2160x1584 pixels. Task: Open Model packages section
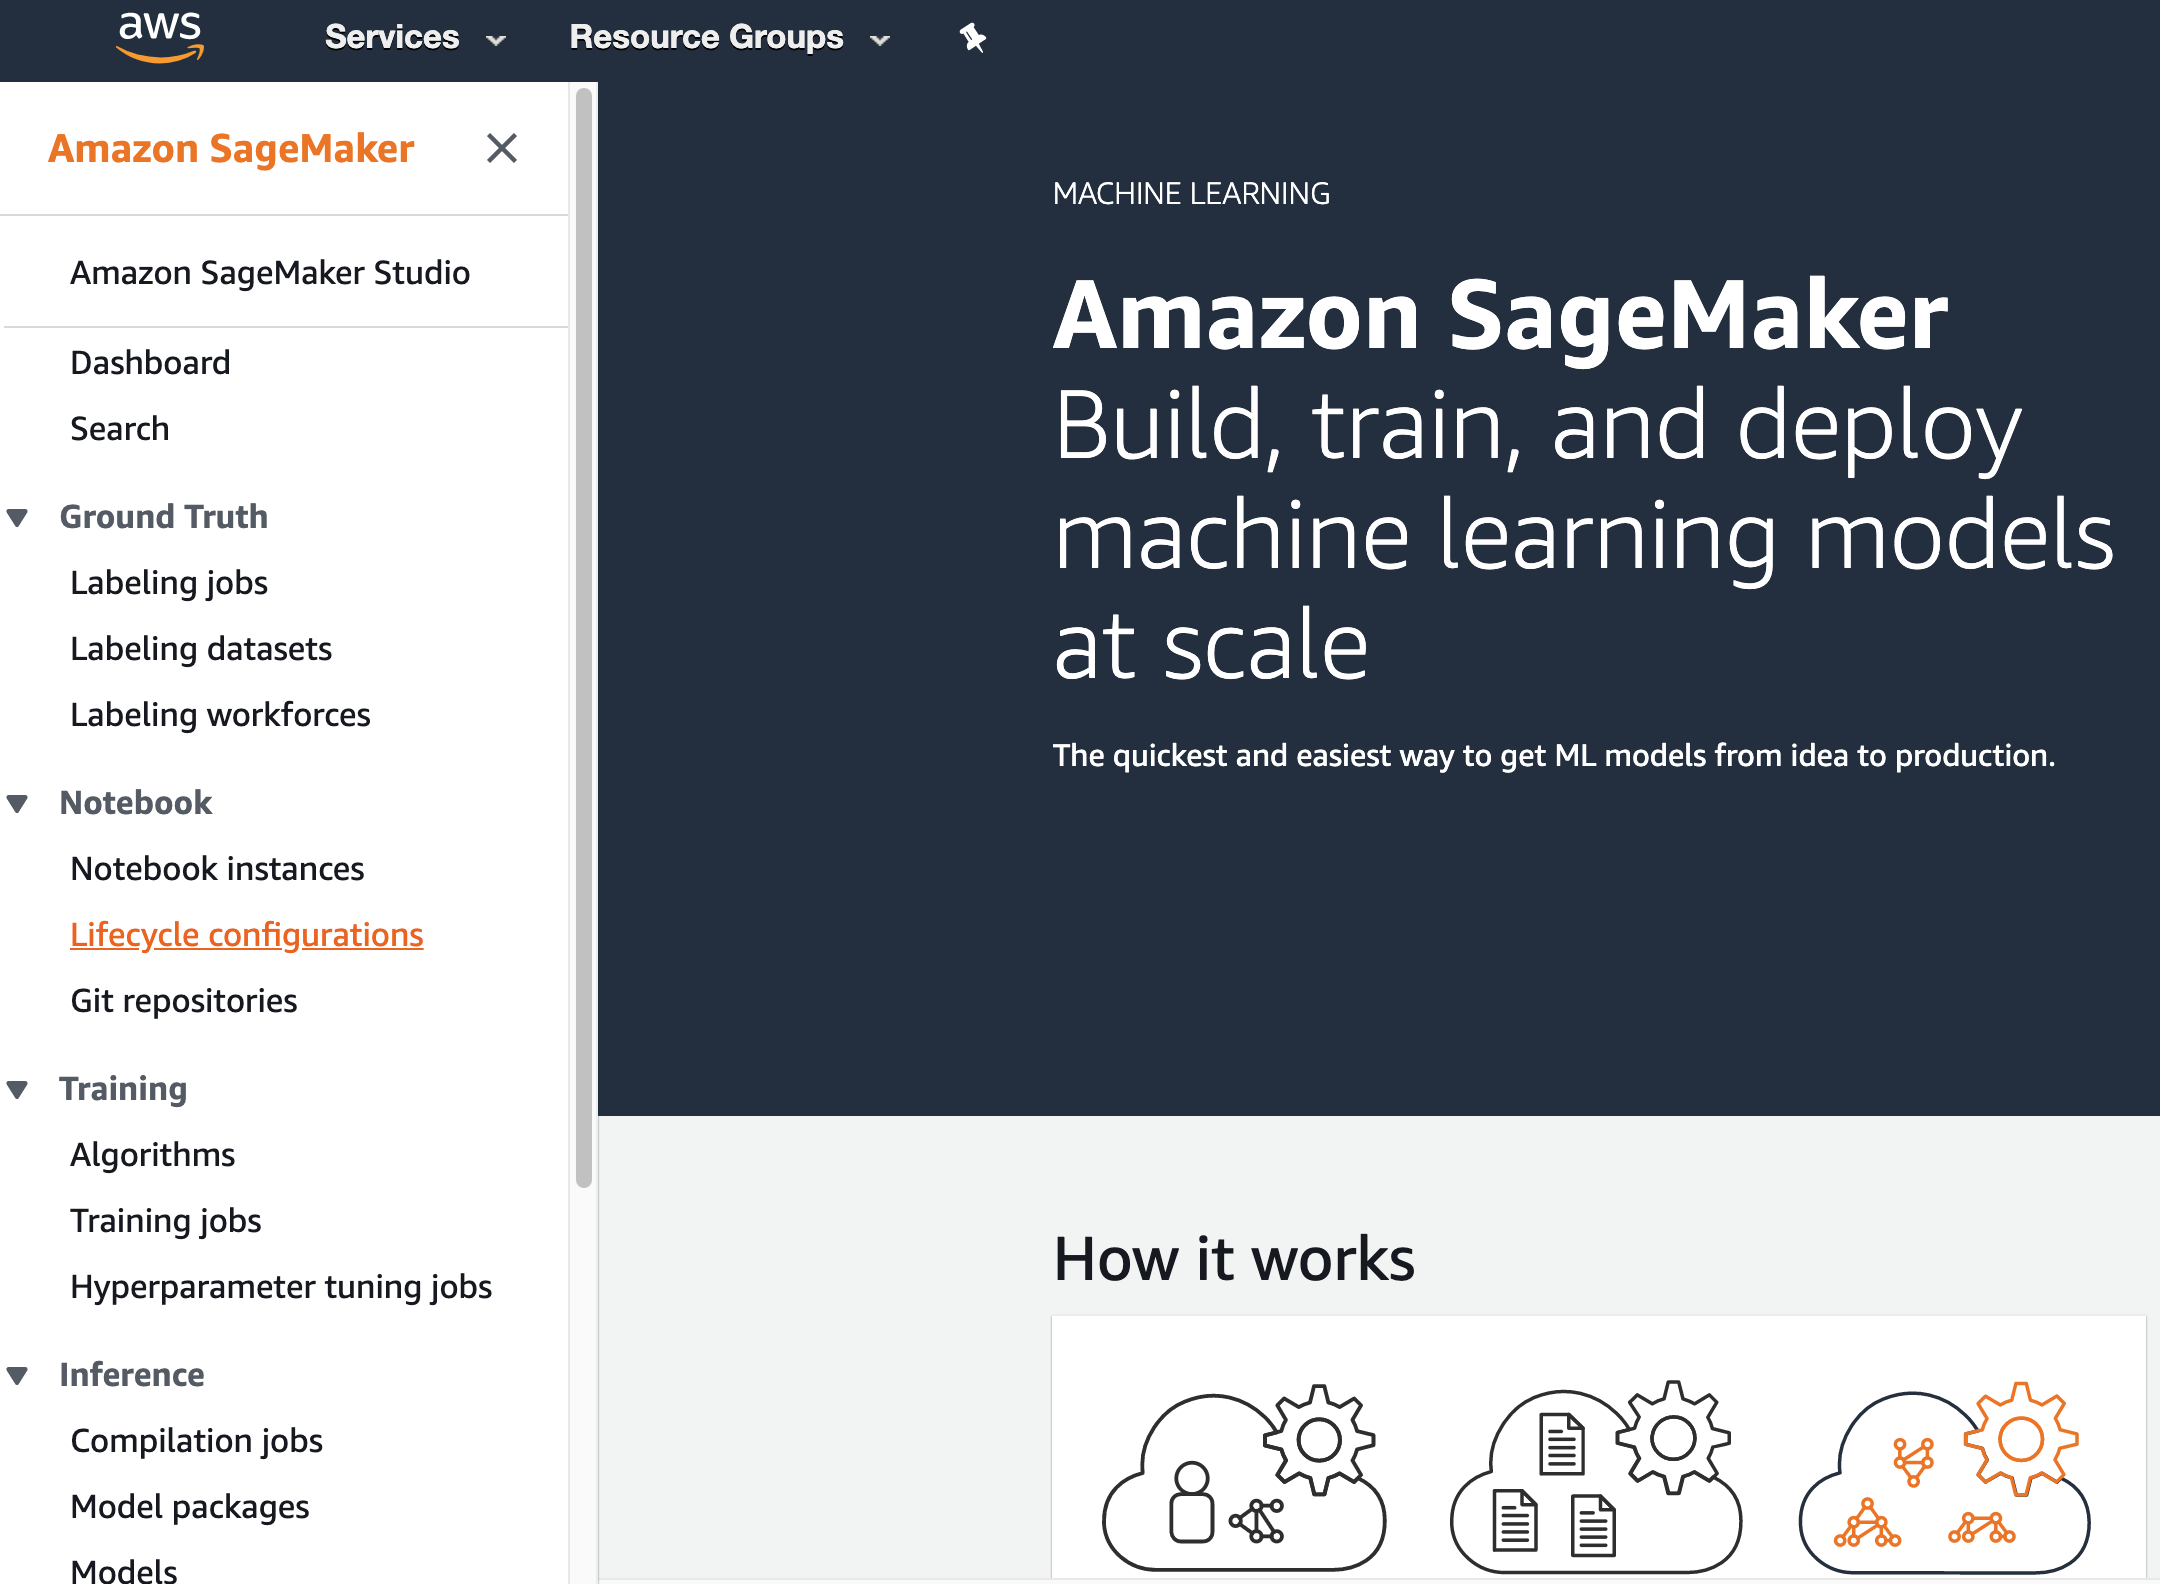(x=190, y=1505)
